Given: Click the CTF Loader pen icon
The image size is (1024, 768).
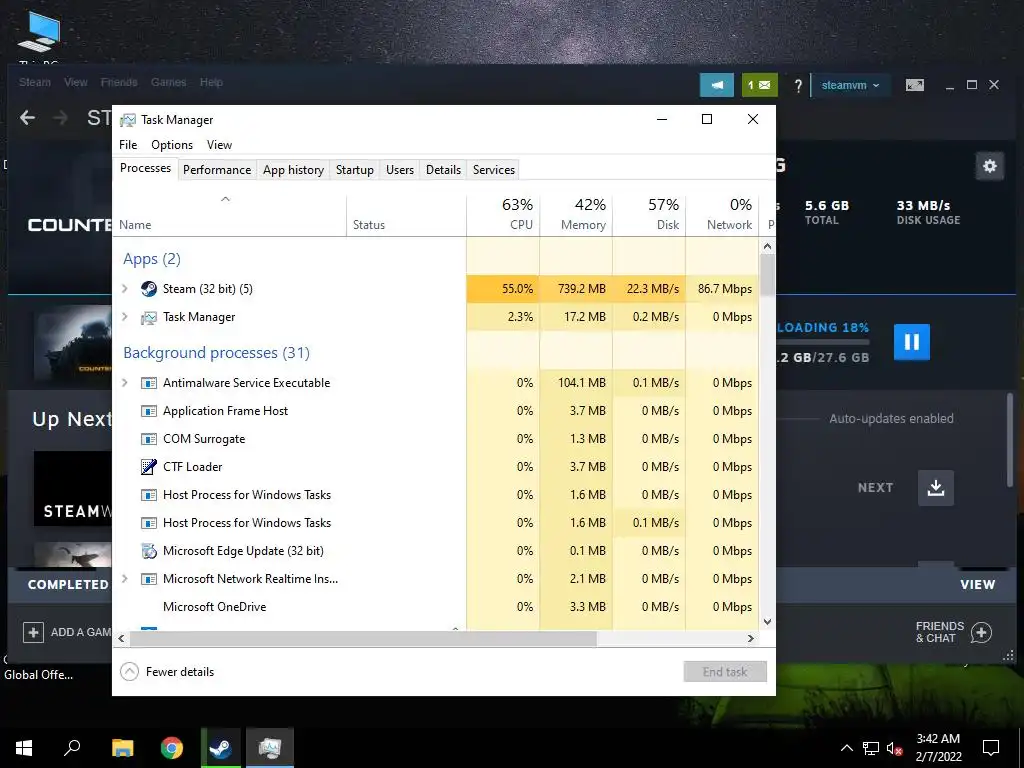Looking at the screenshot, I should 149,467.
